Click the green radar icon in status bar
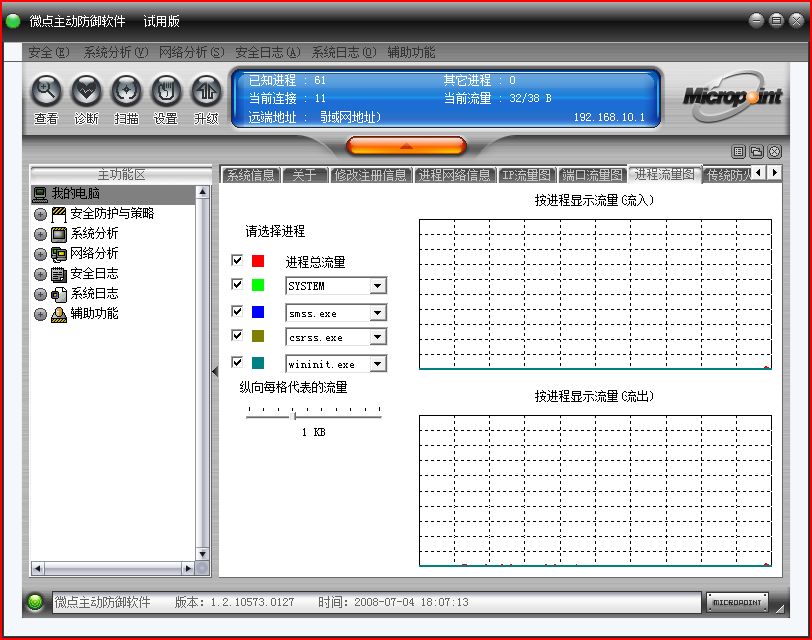Screen dimensions: 812x640 coord(35,602)
